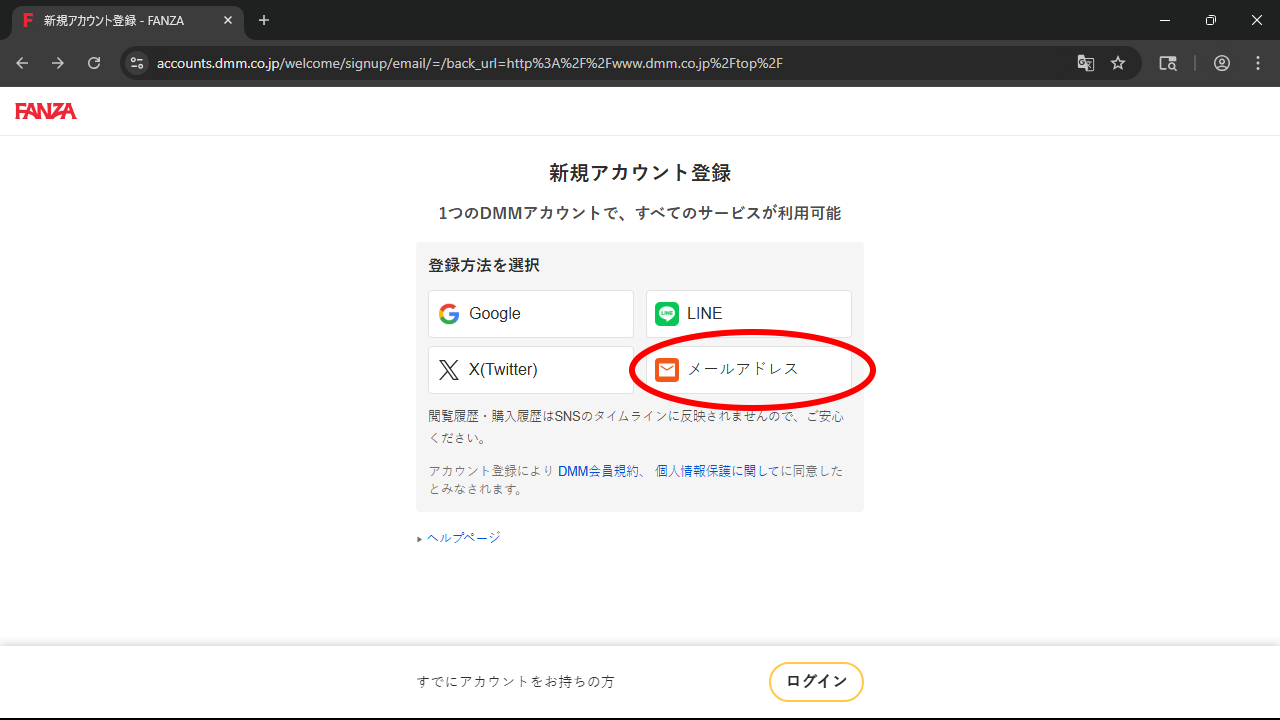Click 登録方法を選択 label

click(x=484, y=266)
